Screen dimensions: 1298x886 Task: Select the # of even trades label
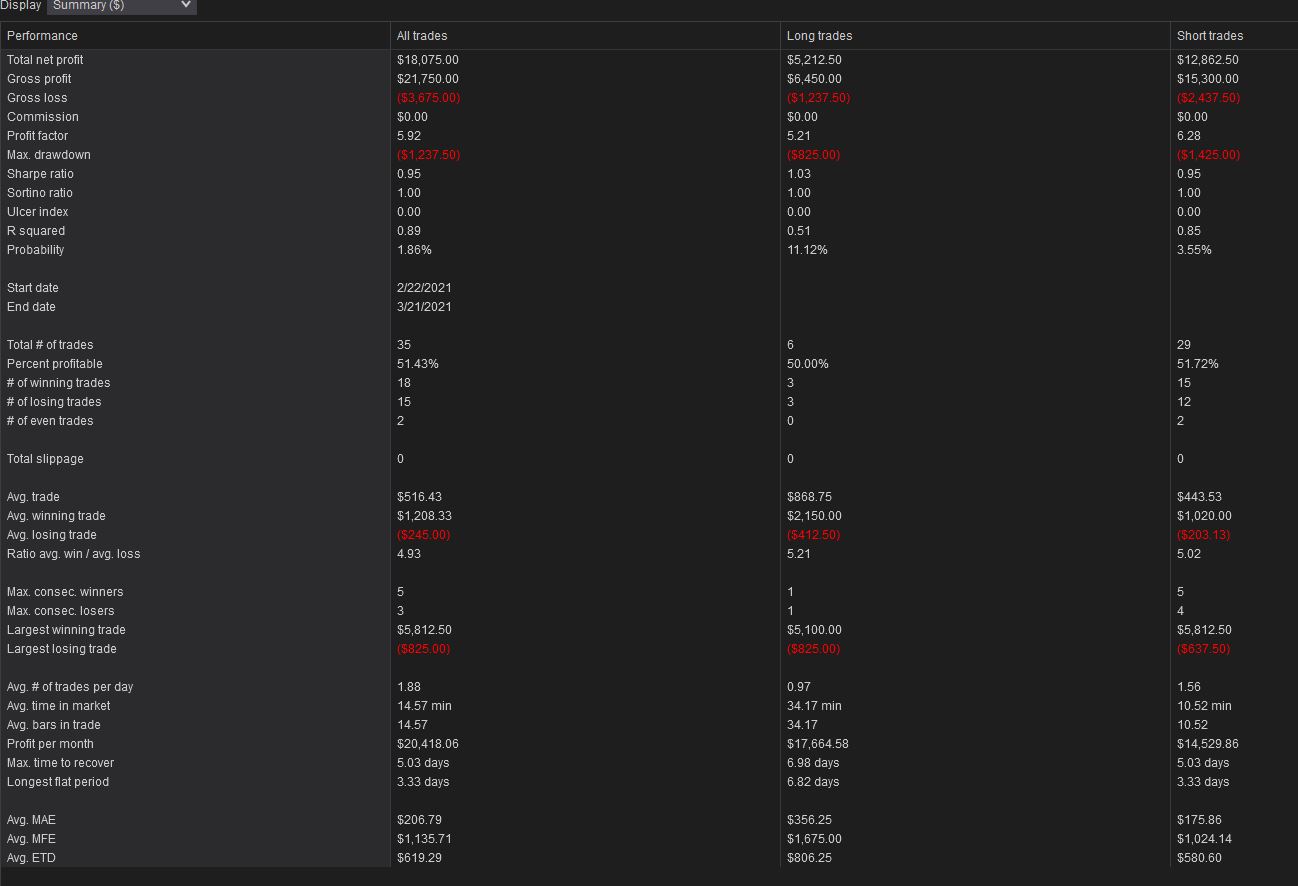[x=50, y=421]
